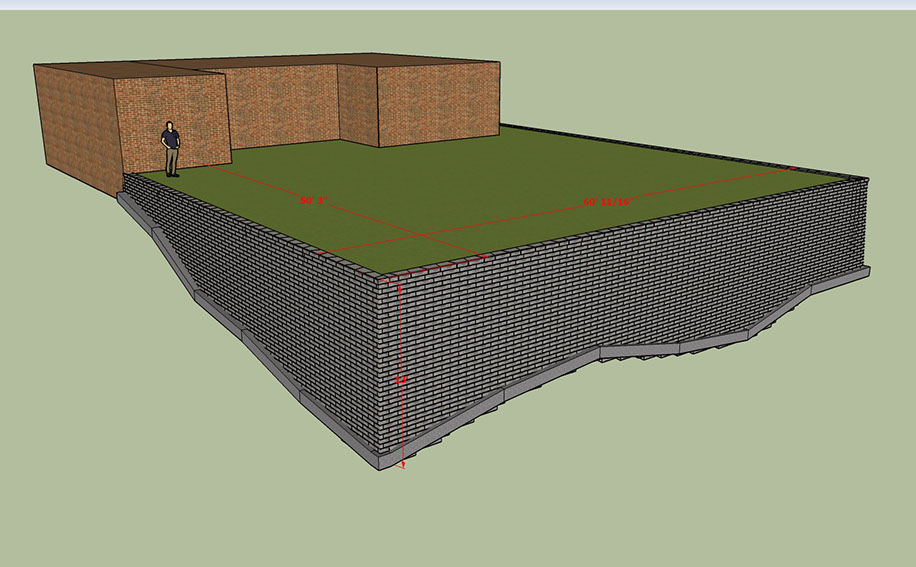
Task: Click the title bar strip at top
Action: [458, 4]
